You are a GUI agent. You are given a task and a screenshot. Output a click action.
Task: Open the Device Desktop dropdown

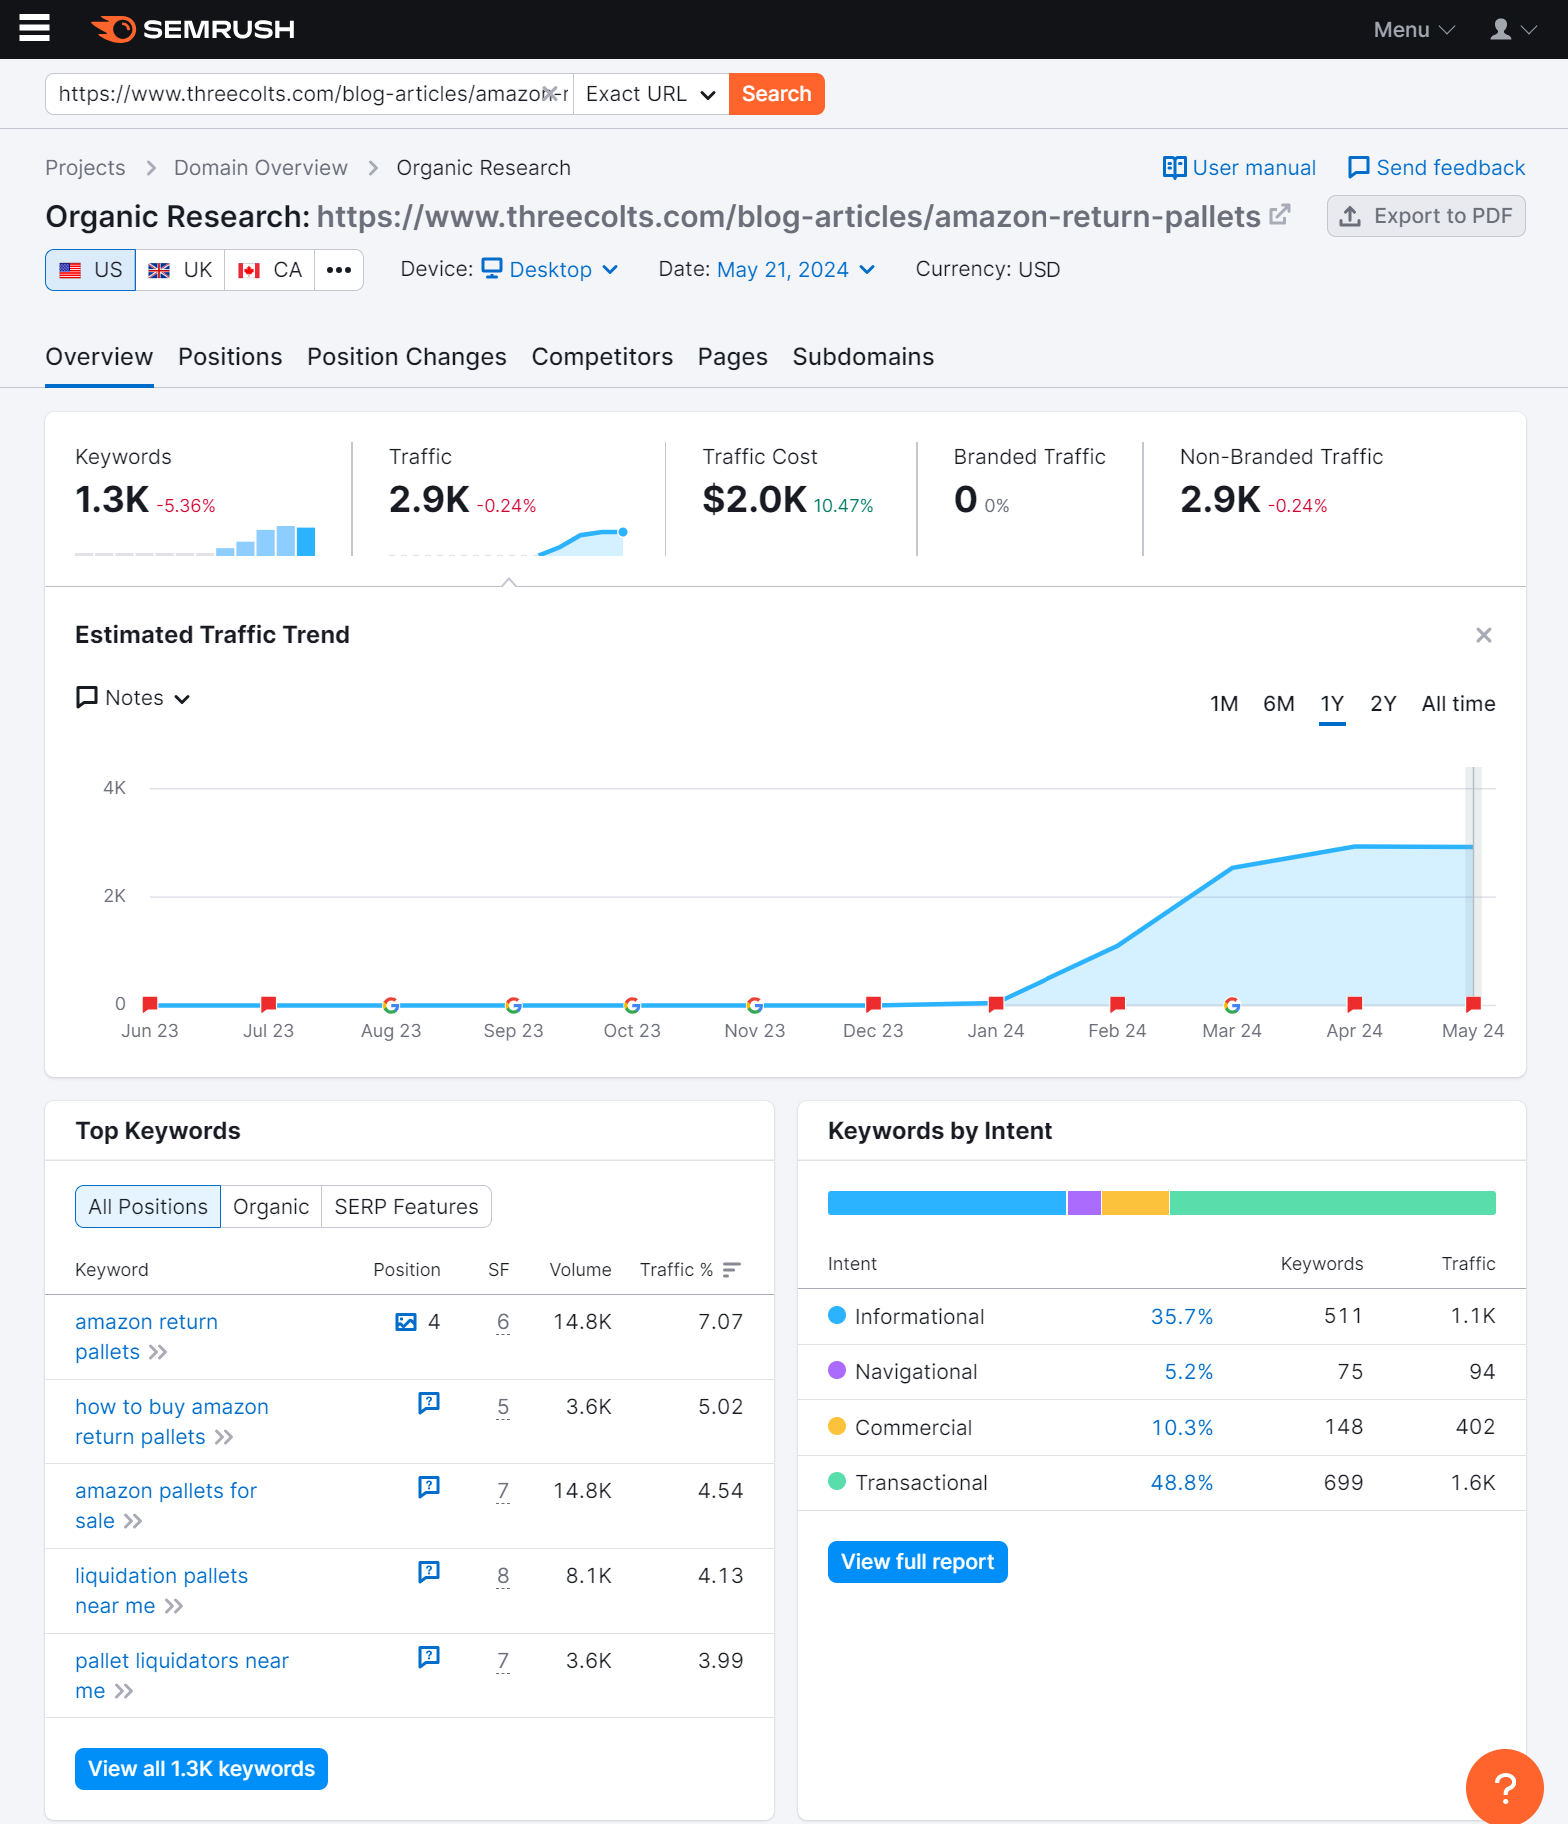[550, 270]
